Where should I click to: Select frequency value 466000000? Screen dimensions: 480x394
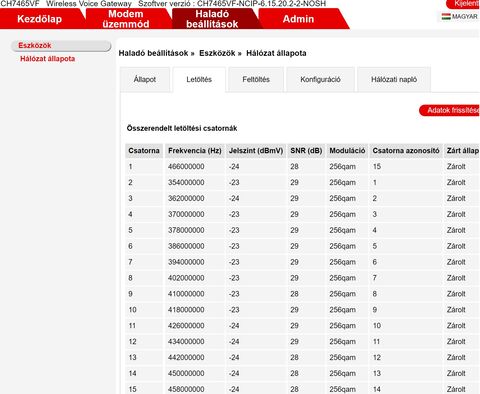[186, 167]
